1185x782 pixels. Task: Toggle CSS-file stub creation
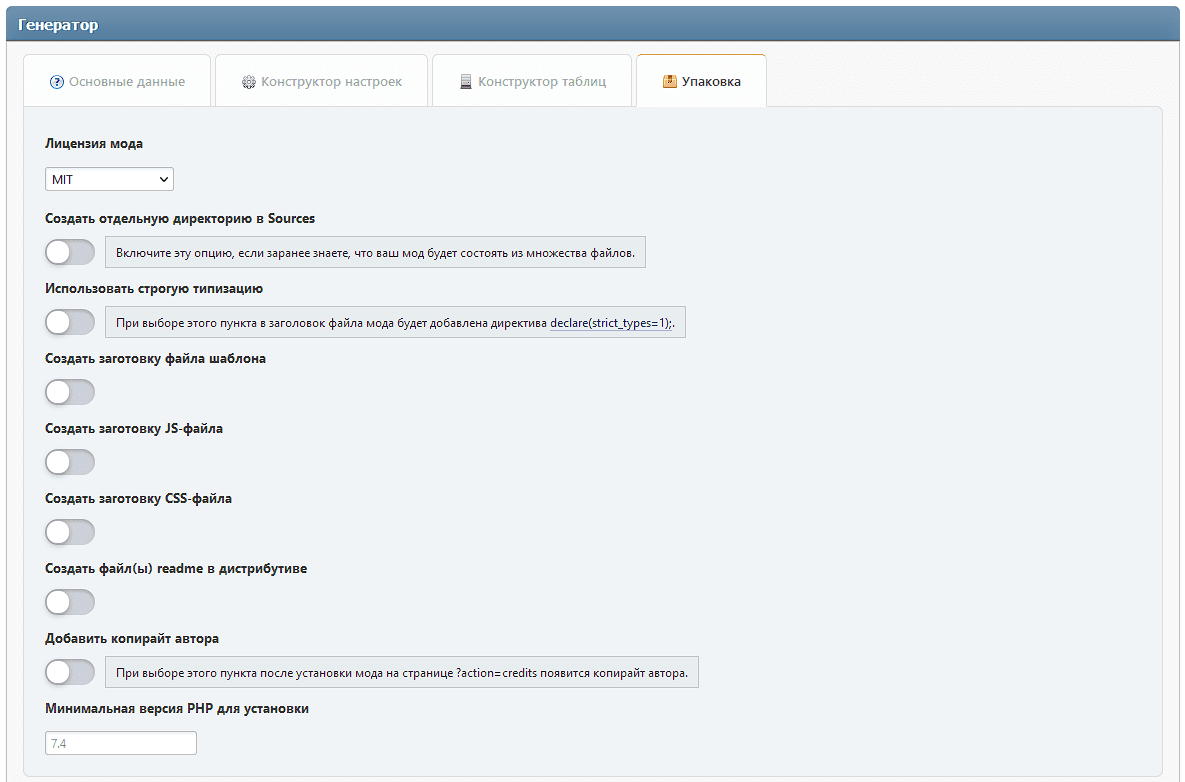[70, 532]
